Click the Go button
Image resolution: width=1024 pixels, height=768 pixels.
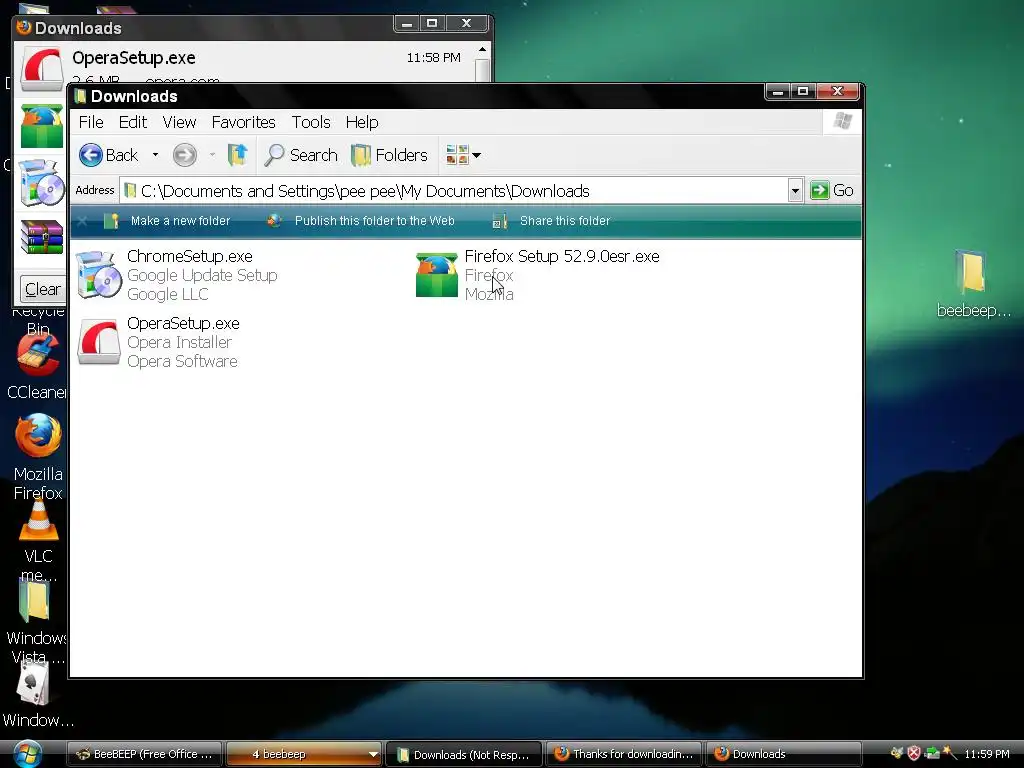(832, 191)
